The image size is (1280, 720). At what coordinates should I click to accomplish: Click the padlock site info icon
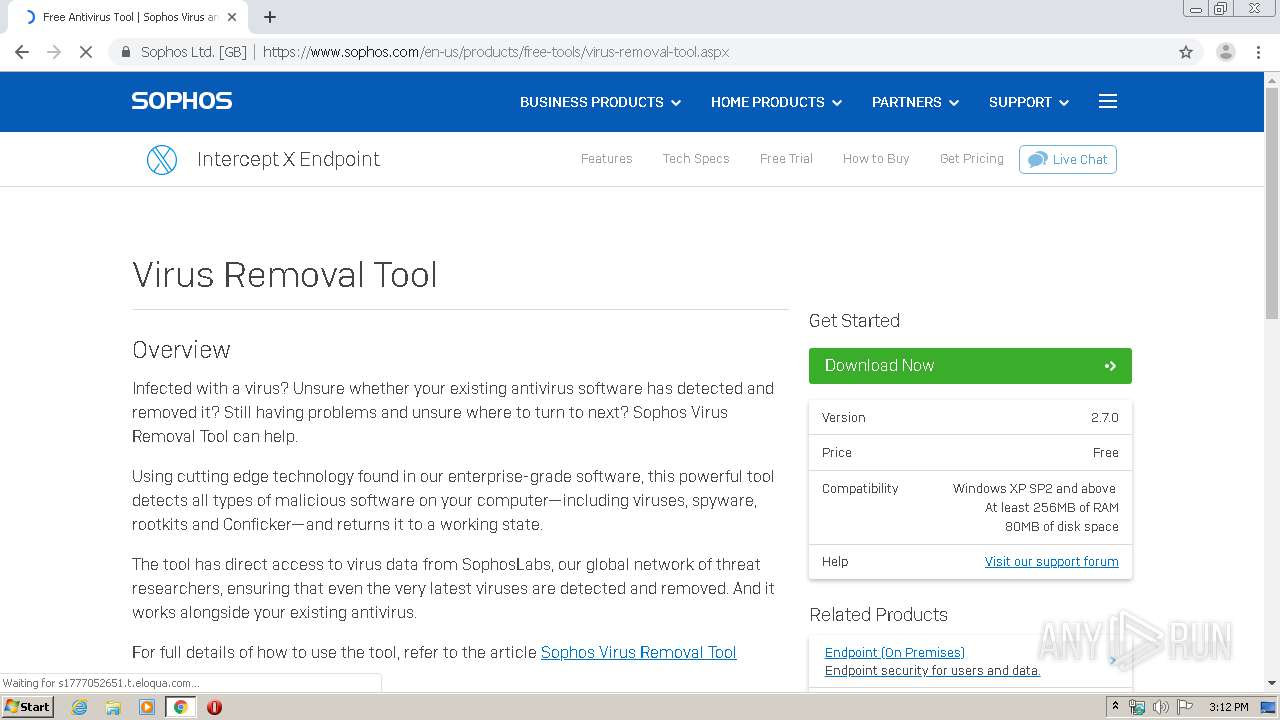[x=125, y=52]
